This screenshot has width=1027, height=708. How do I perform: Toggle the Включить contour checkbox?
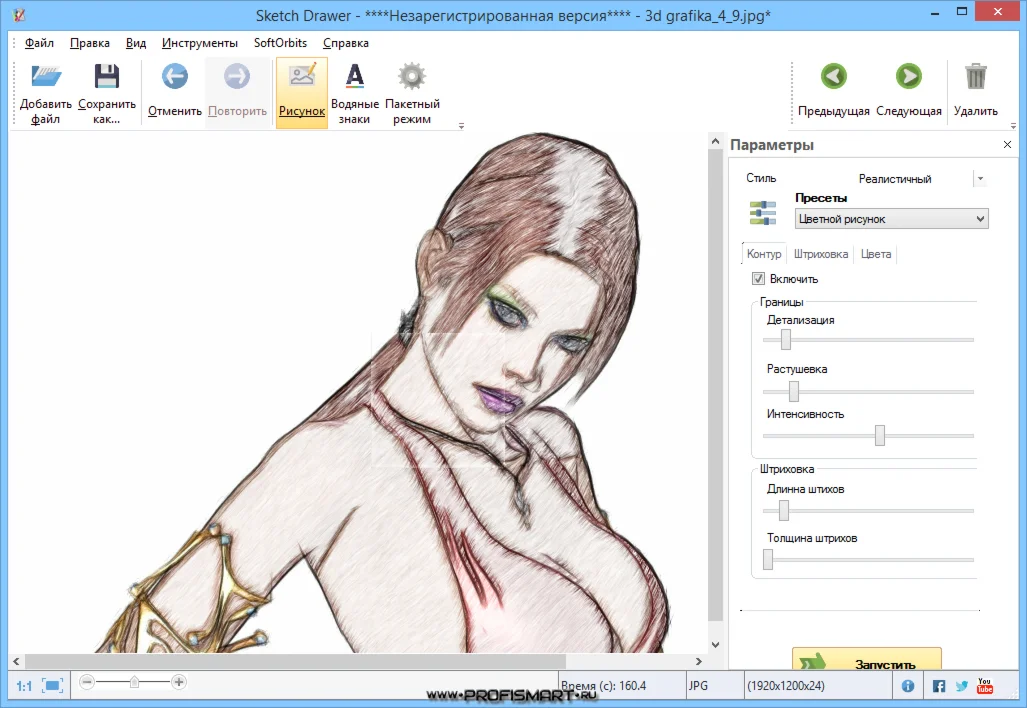pyautogui.click(x=758, y=279)
